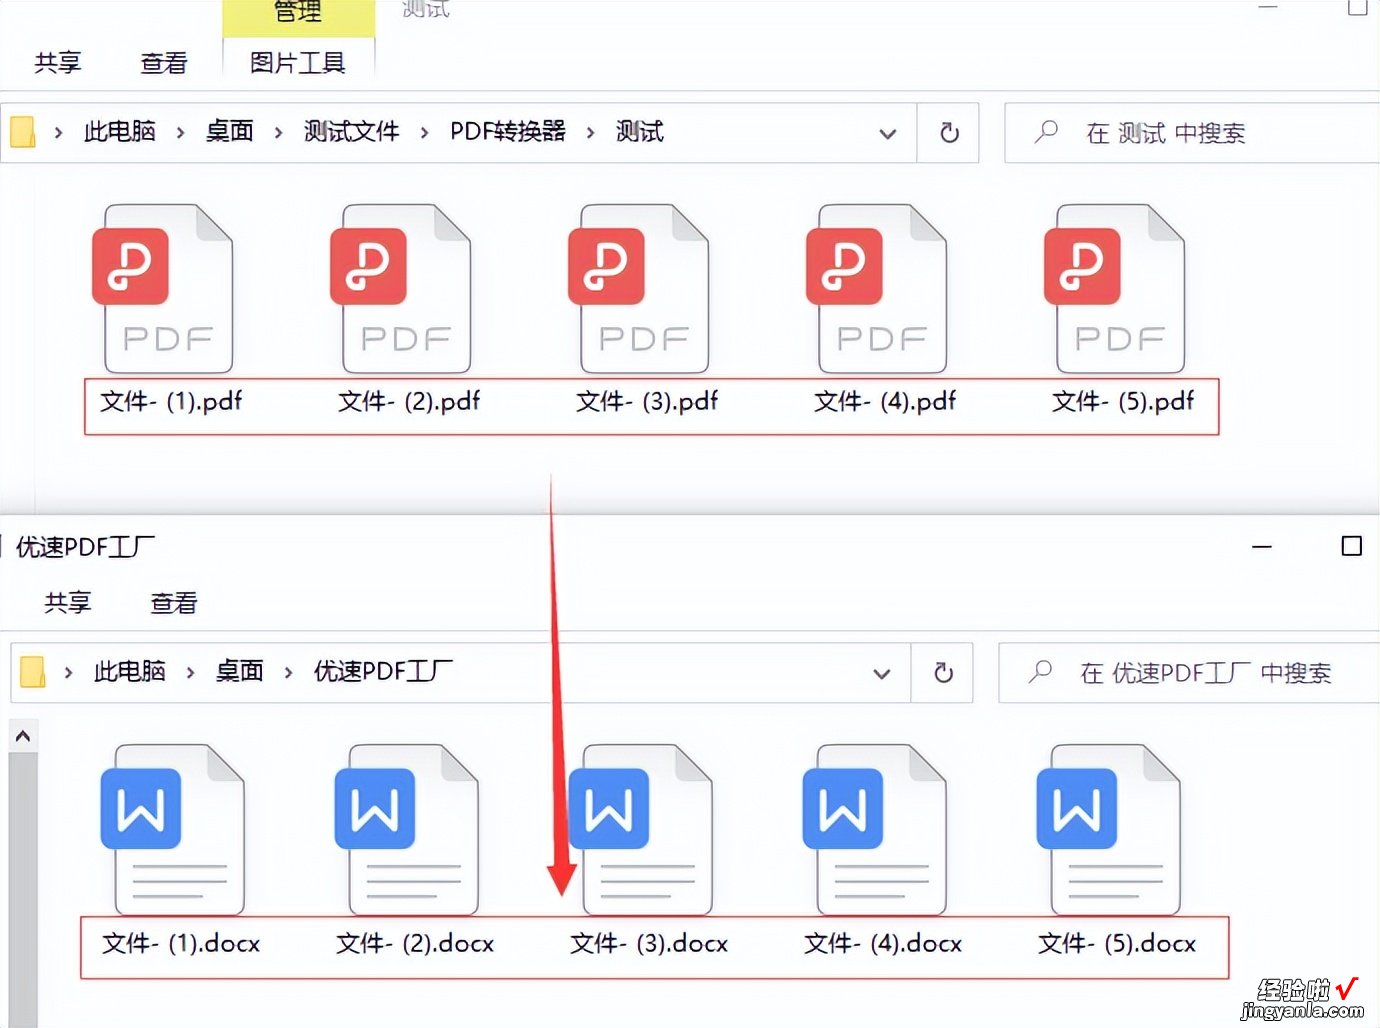Go to PDF转换器 breadcrumb
The height and width of the screenshot is (1028, 1380).
pyautogui.click(x=508, y=131)
